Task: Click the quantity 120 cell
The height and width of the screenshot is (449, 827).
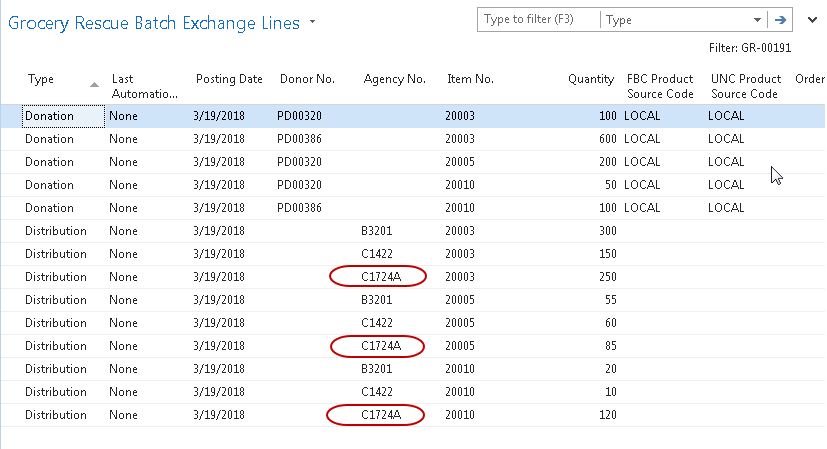Action: click(x=602, y=415)
